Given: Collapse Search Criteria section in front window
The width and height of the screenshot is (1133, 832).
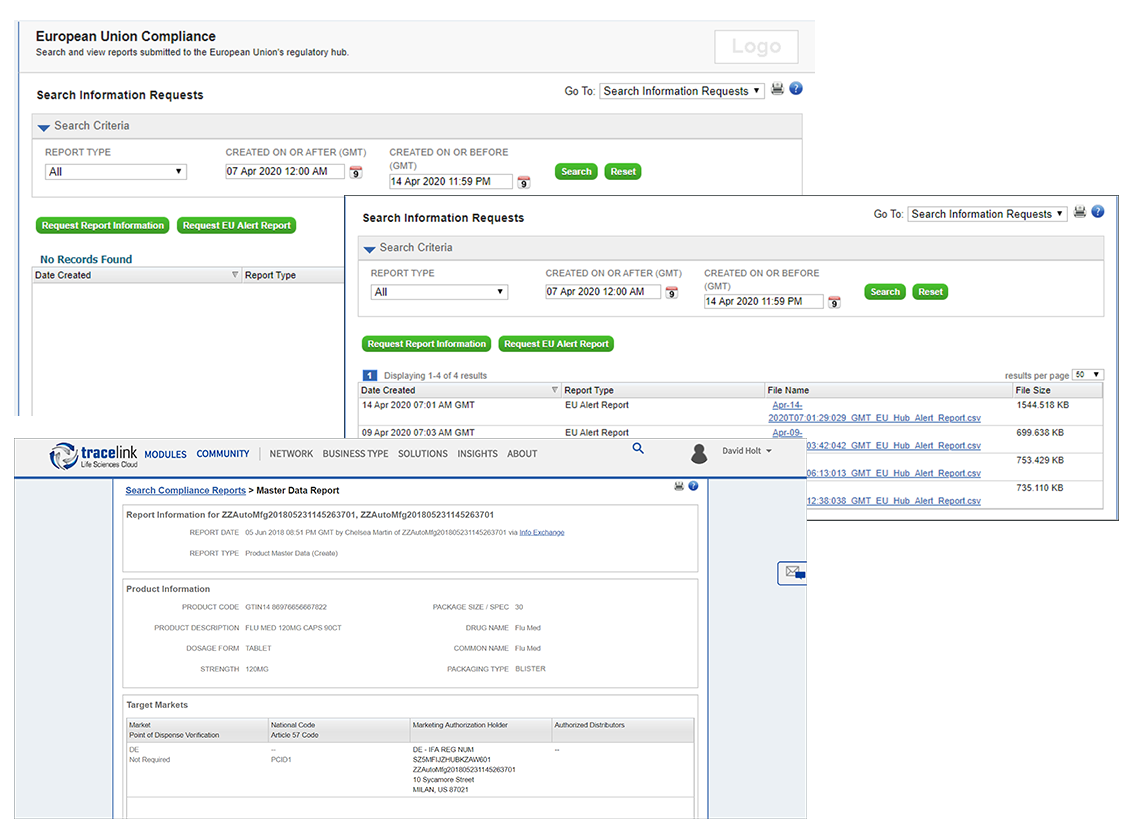Looking at the screenshot, I should click(370, 248).
